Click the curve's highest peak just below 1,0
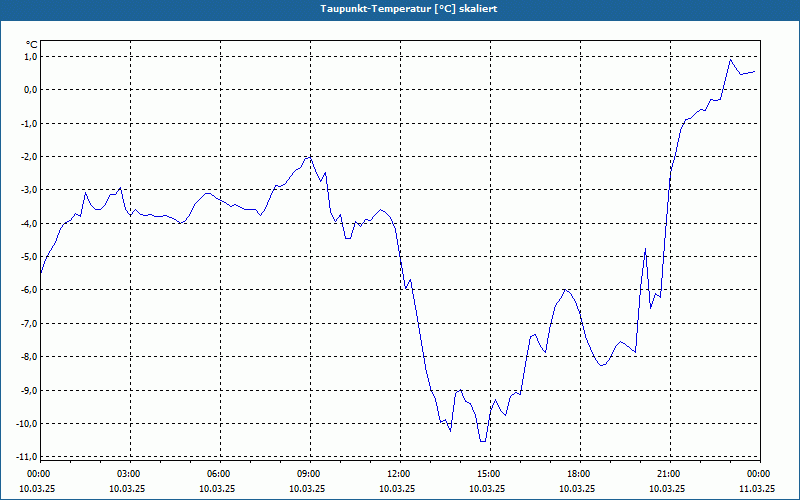The width and height of the screenshot is (800, 500). [730, 60]
